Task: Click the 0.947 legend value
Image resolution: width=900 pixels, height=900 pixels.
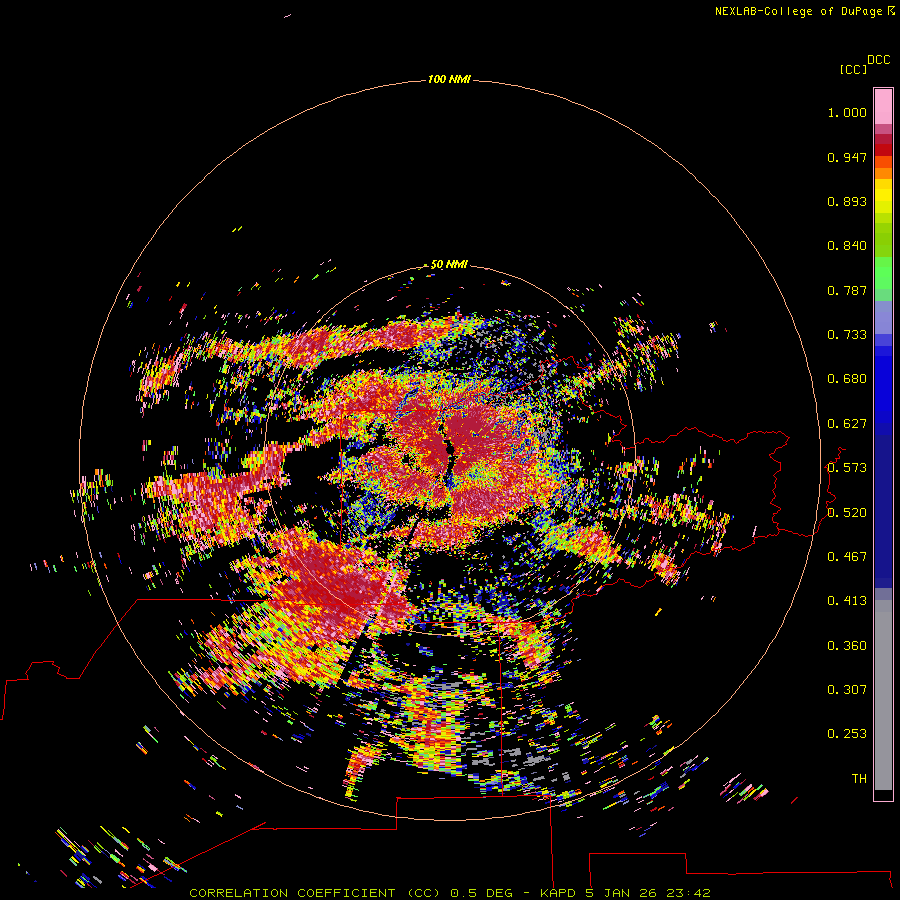Action: click(847, 157)
